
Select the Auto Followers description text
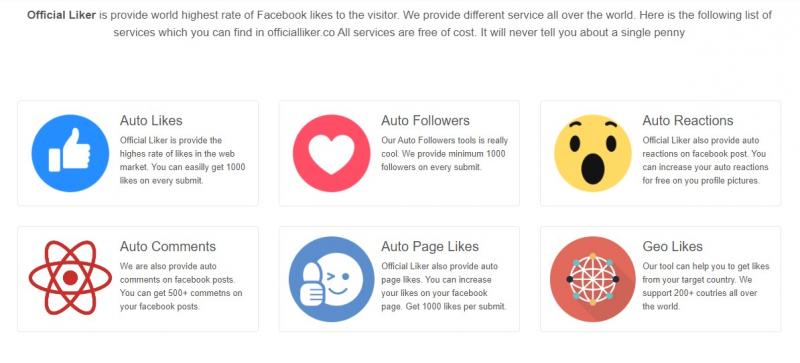[444, 154]
